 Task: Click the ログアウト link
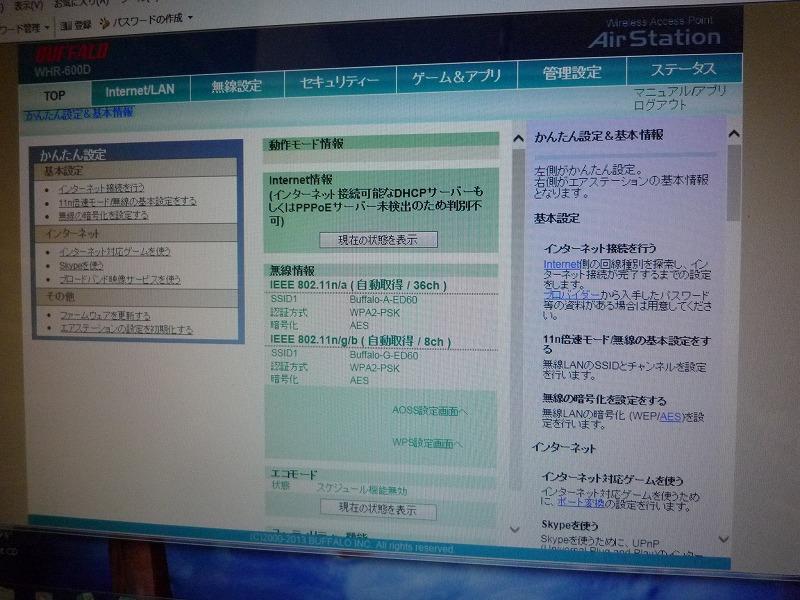(x=660, y=105)
